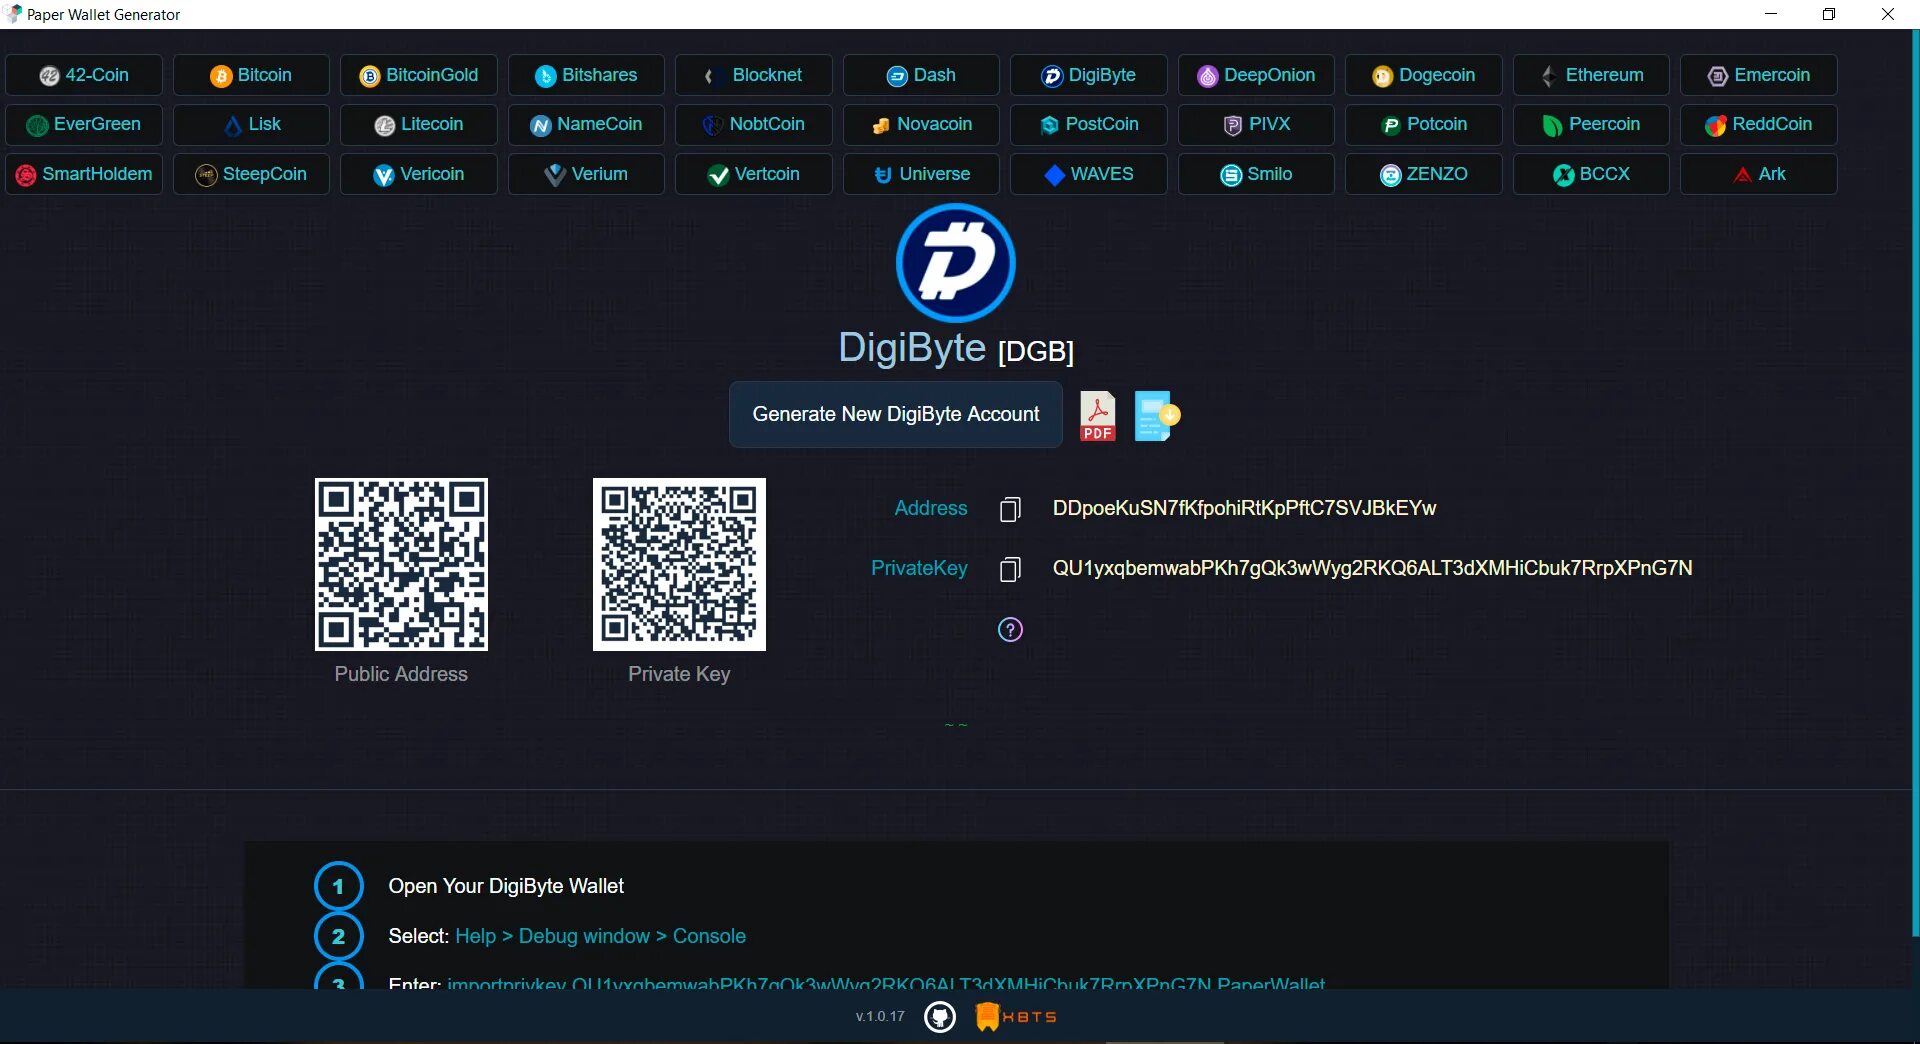
Task: Select WAVES coin
Action: coord(1089,174)
